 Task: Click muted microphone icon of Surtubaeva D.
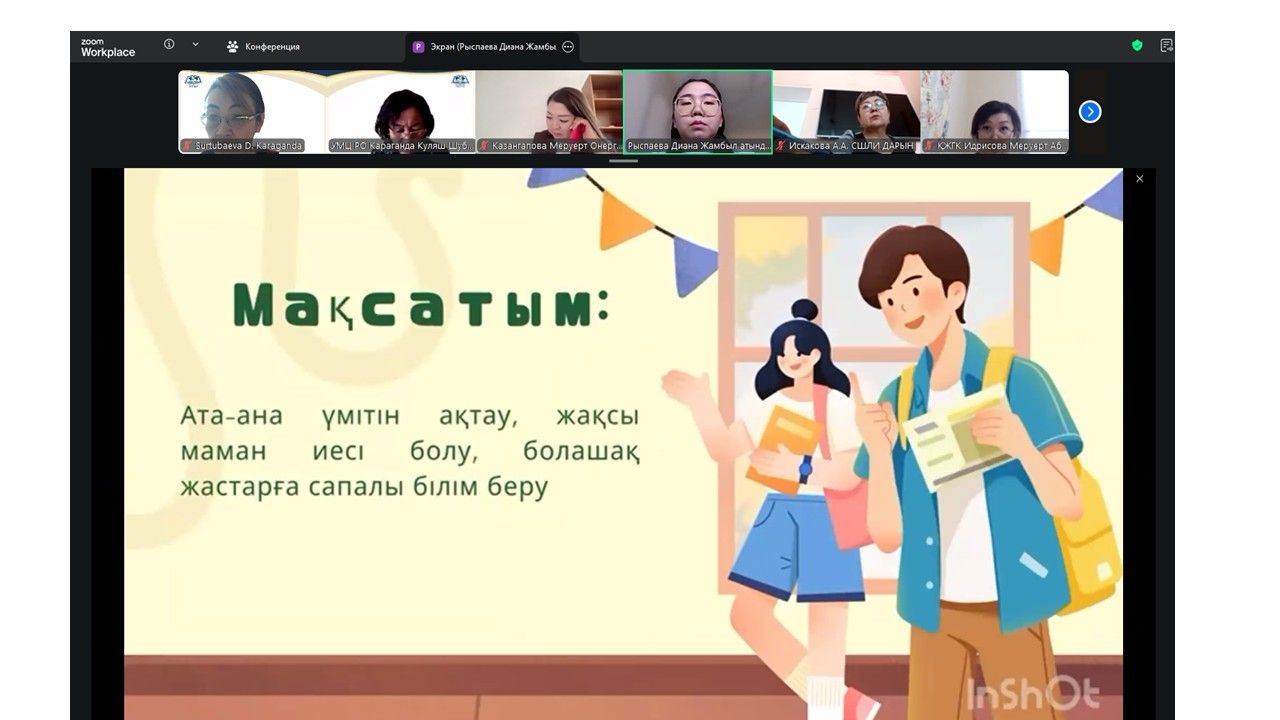187,146
